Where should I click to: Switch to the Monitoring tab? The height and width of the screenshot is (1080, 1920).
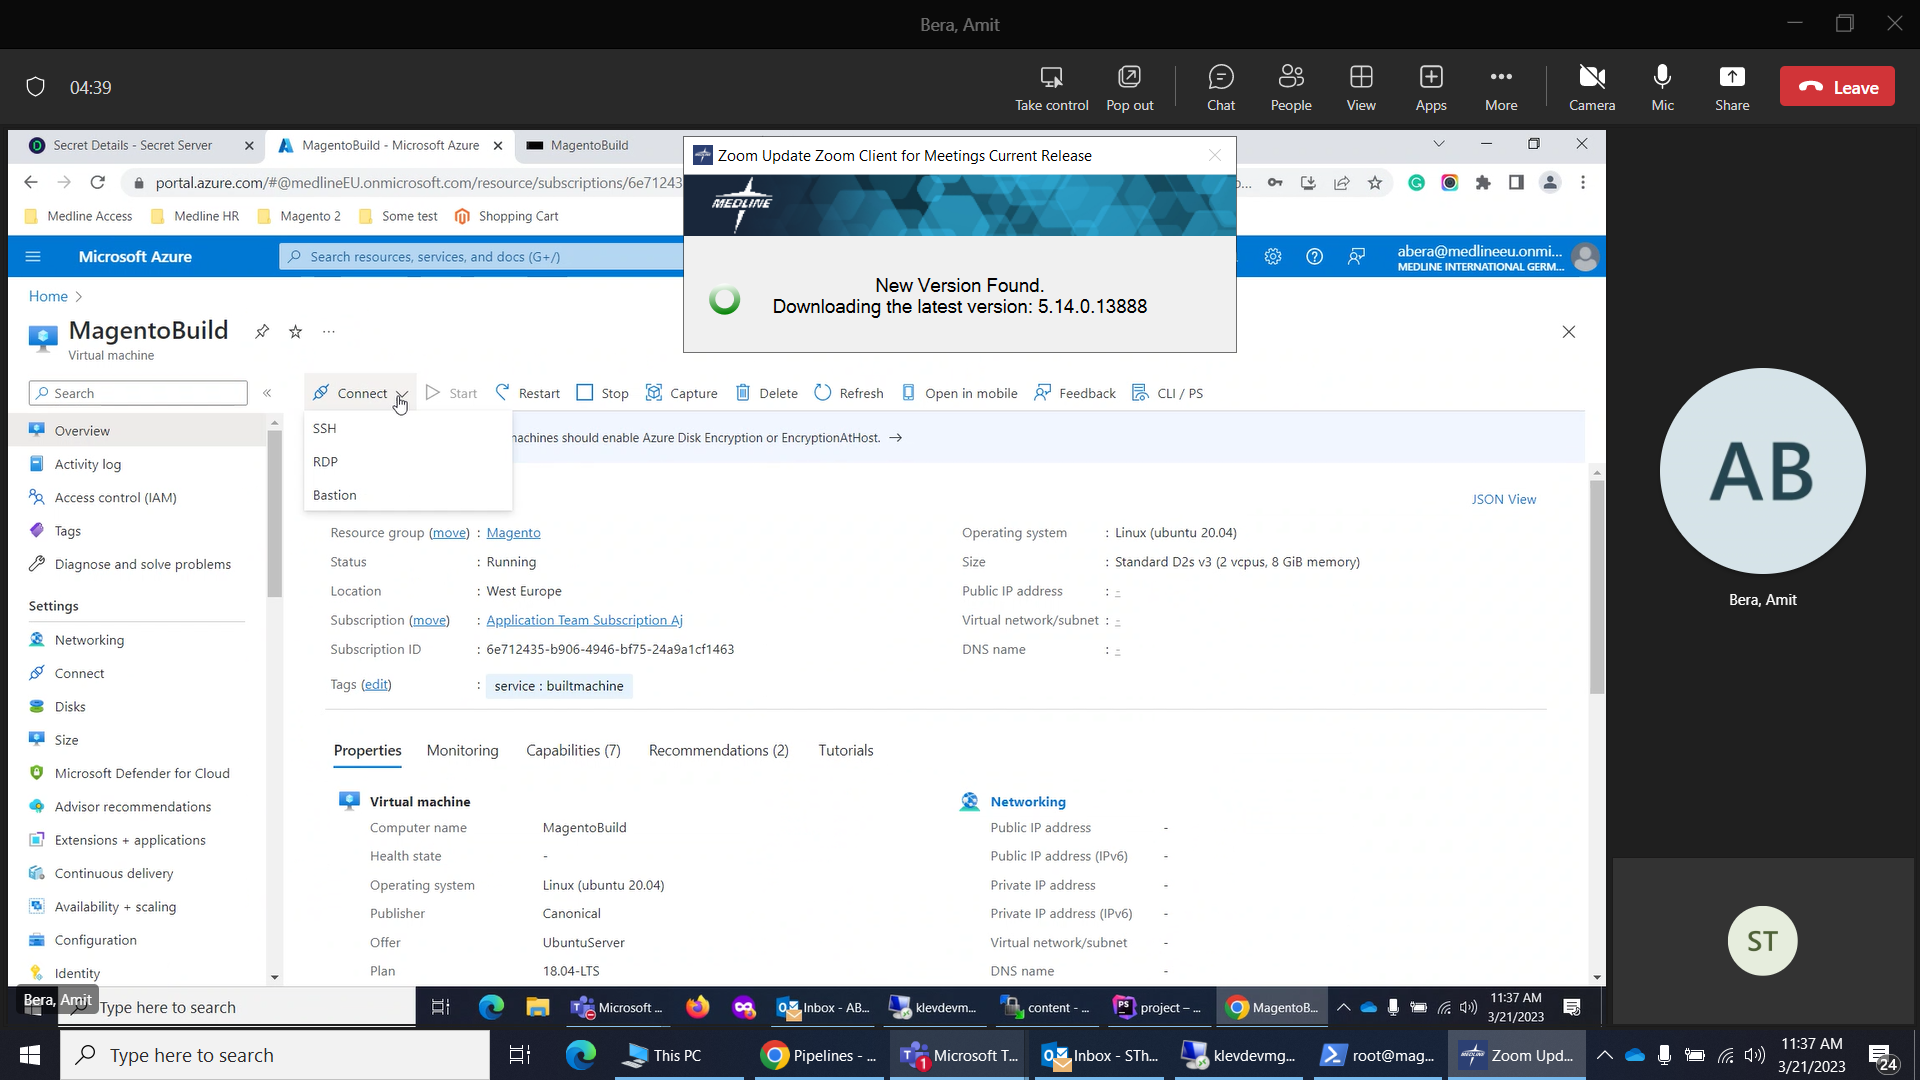click(462, 751)
